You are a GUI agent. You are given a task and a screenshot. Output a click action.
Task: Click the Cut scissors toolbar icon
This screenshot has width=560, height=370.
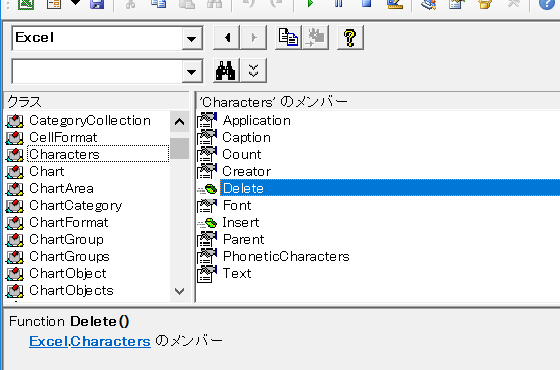(x=130, y=4)
